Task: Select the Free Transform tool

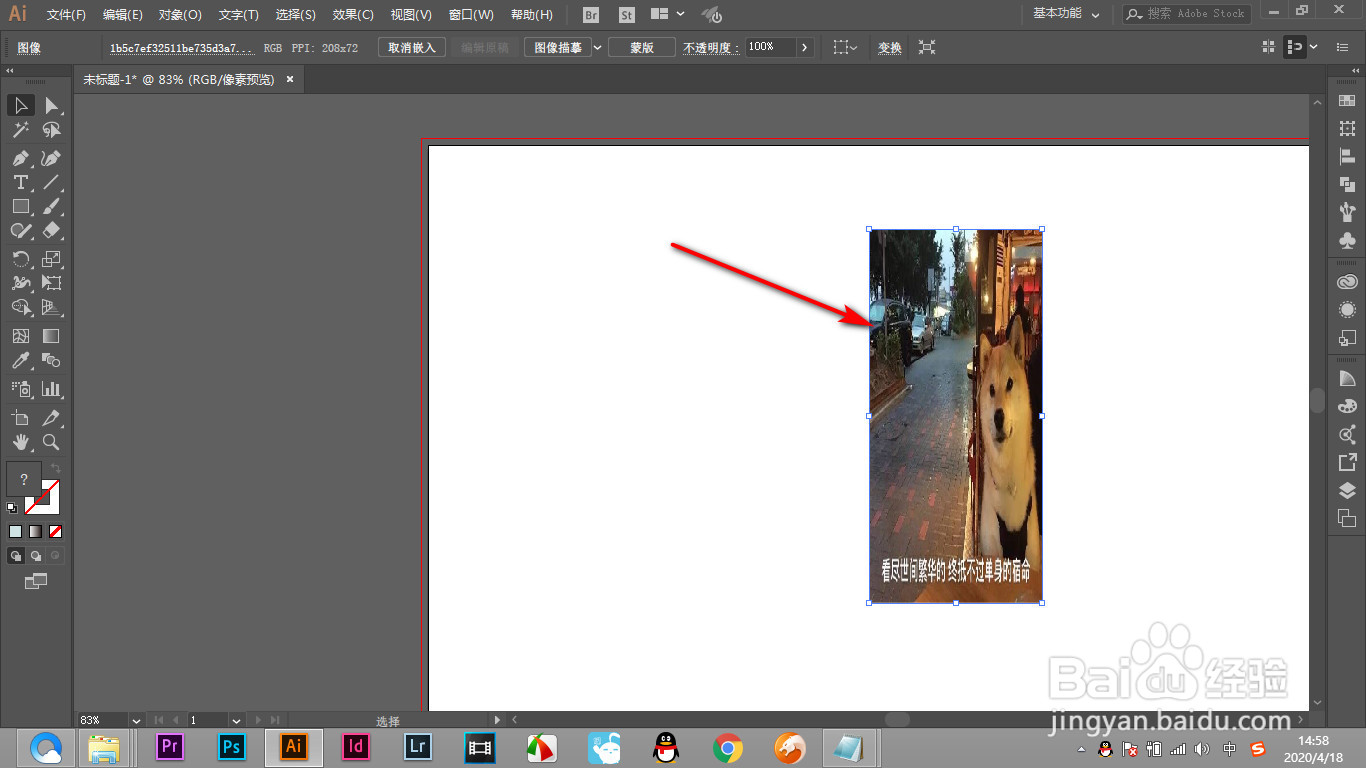Action: (x=51, y=283)
